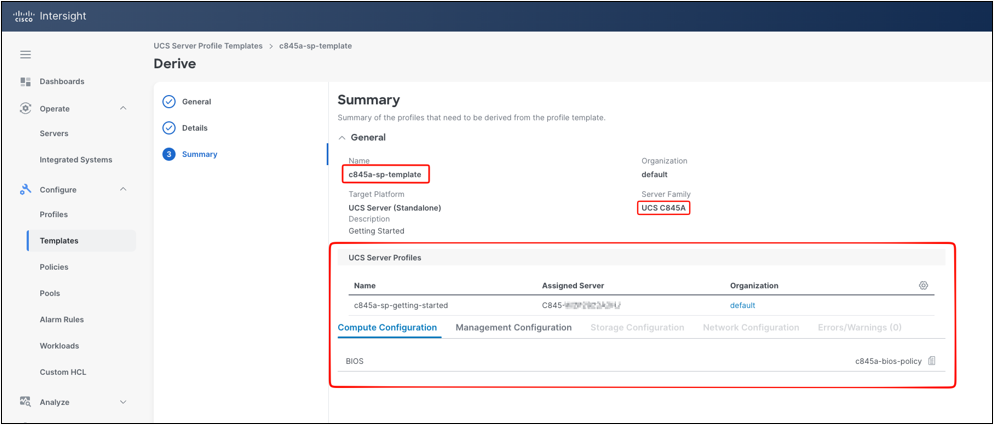Click the Cisco Intersight logo

[x=49, y=16]
